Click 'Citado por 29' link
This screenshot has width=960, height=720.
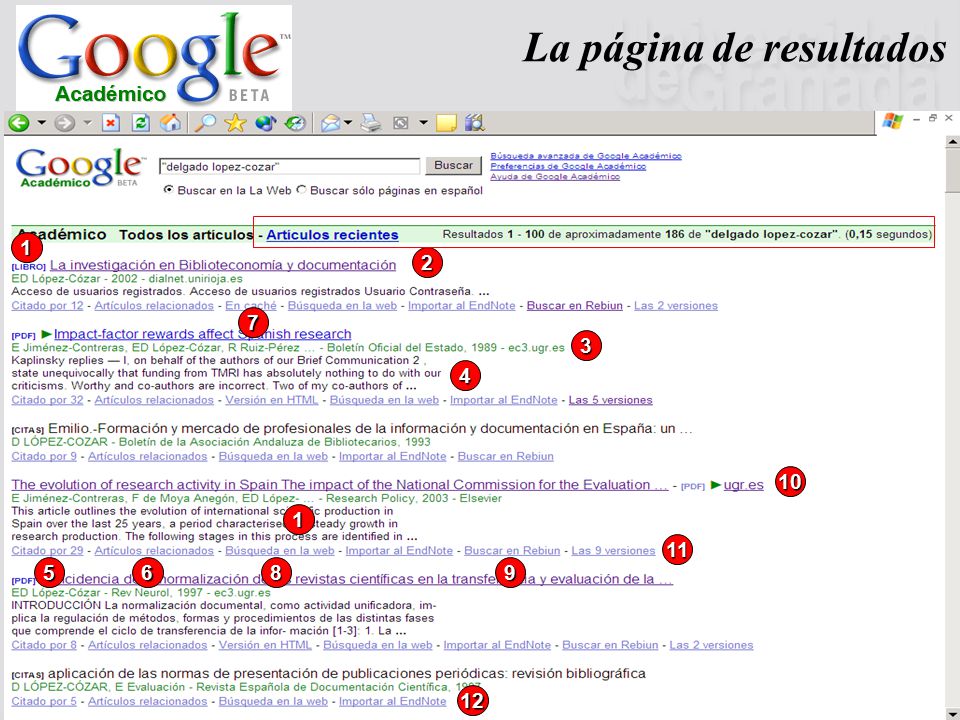47,550
